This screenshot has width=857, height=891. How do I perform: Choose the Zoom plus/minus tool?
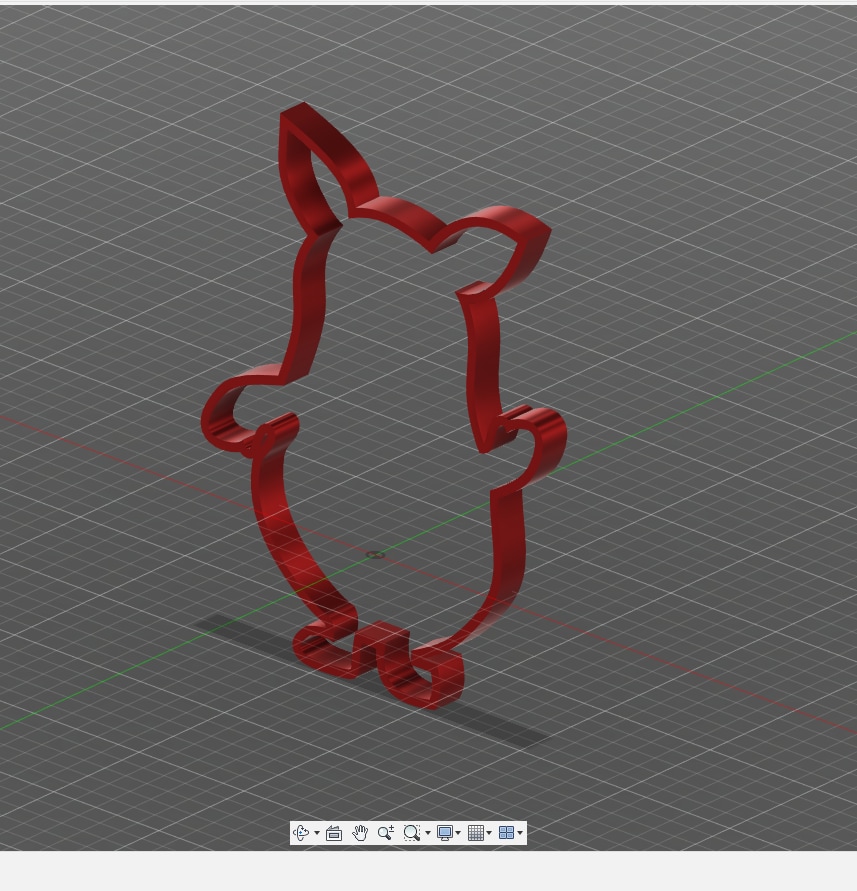386,833
